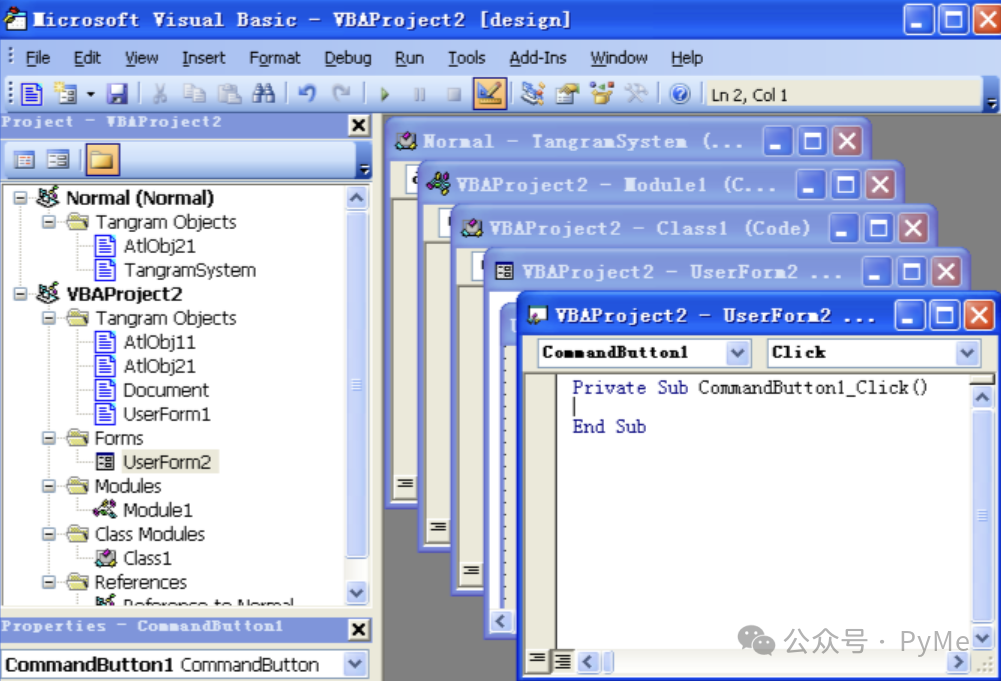The height and width of the screenshot is (681, 1001).
Task: Open the Tools menu
Action: pyautogui.click(x=466, y=58)
